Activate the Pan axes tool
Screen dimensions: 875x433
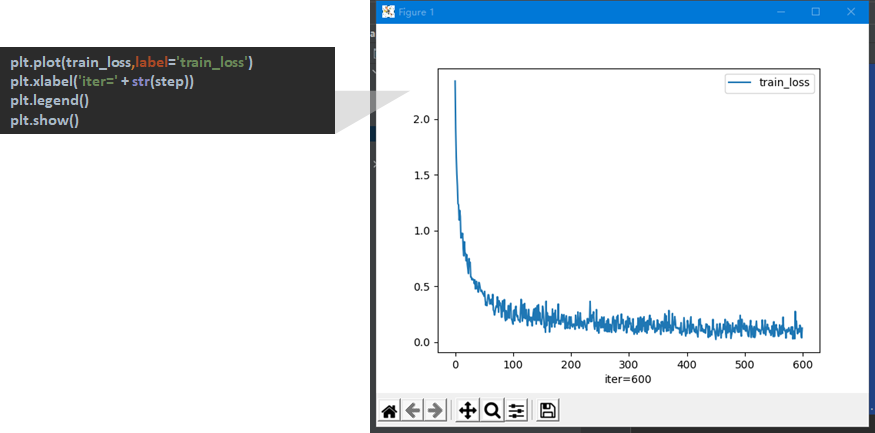(467, 410)
